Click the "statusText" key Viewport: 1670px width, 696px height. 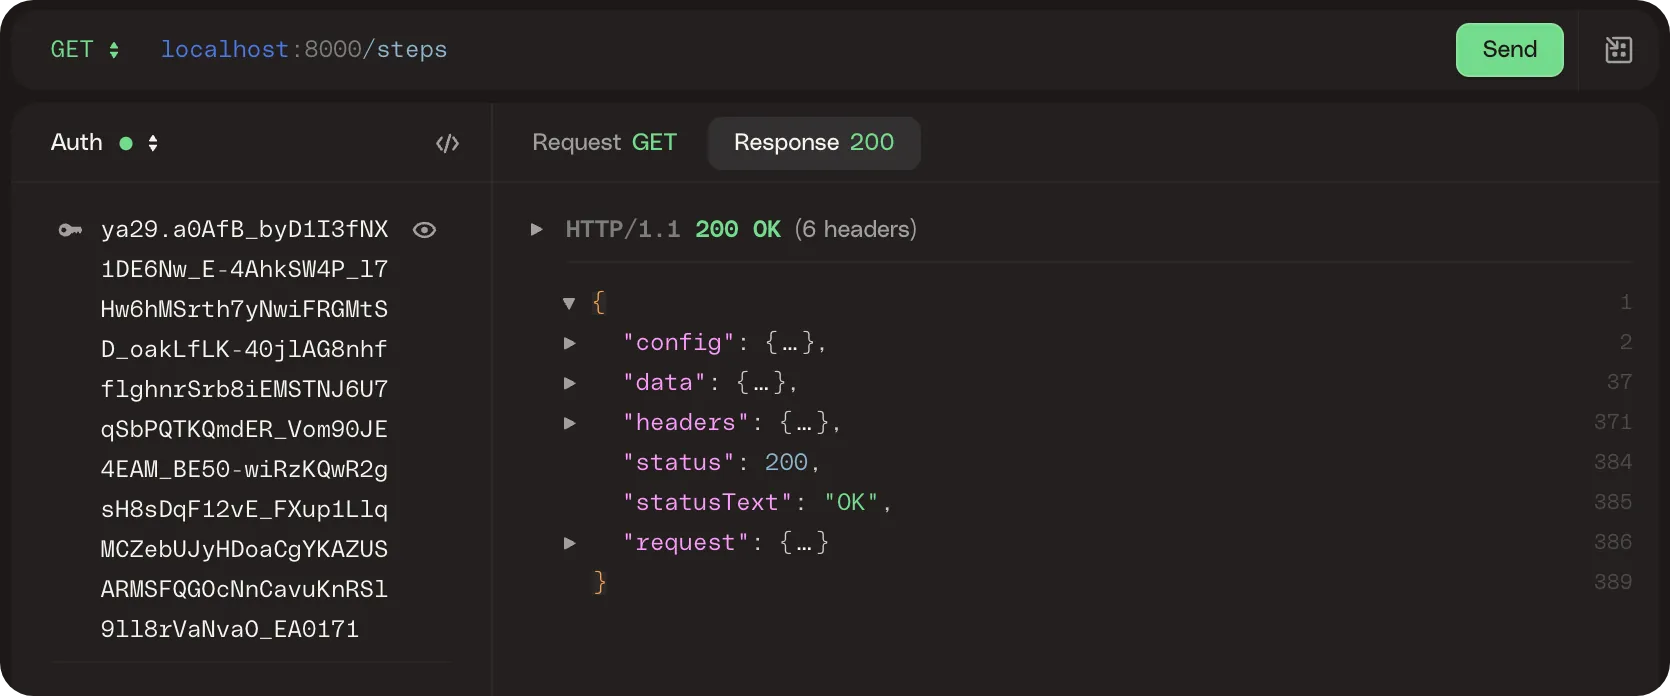point(707,503)
